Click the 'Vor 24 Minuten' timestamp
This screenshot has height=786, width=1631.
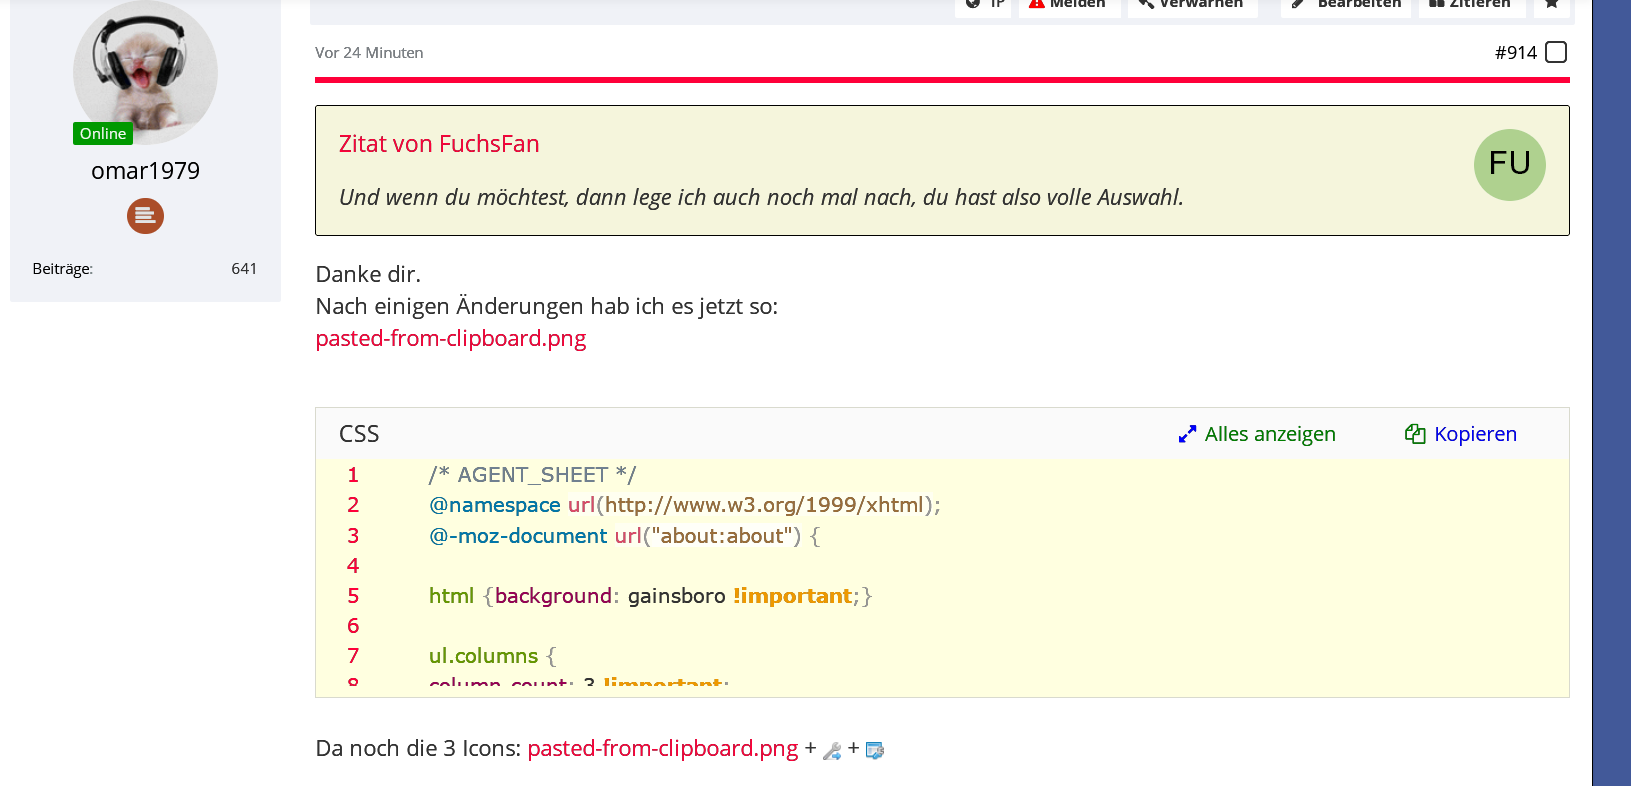(369, 53)
